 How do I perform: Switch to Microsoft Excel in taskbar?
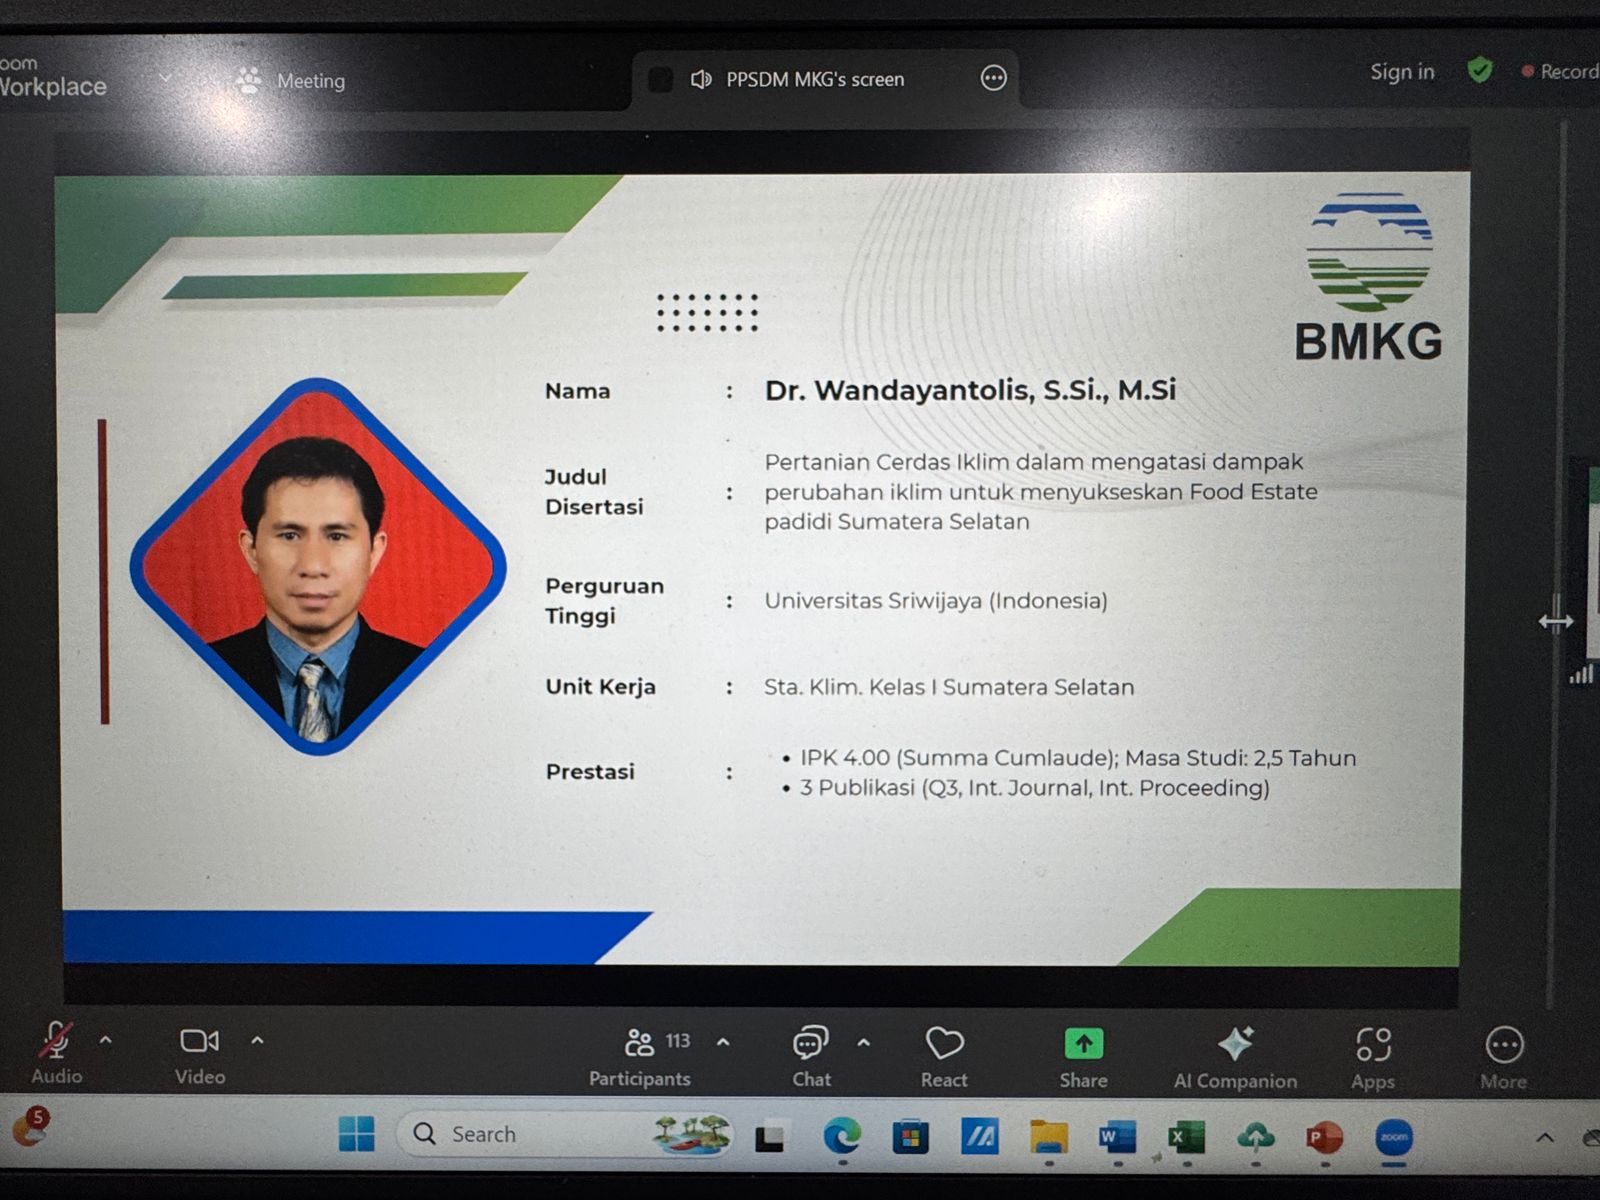(x=1187, y=1137)
